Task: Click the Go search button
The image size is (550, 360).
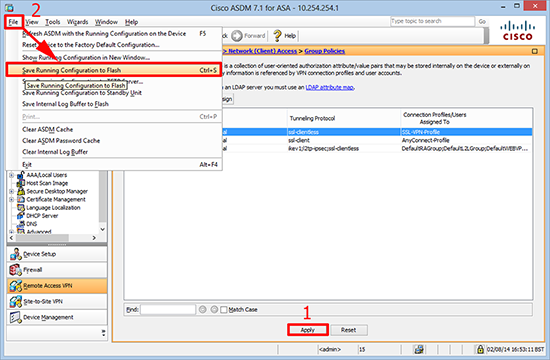Action: coord(482,21)
